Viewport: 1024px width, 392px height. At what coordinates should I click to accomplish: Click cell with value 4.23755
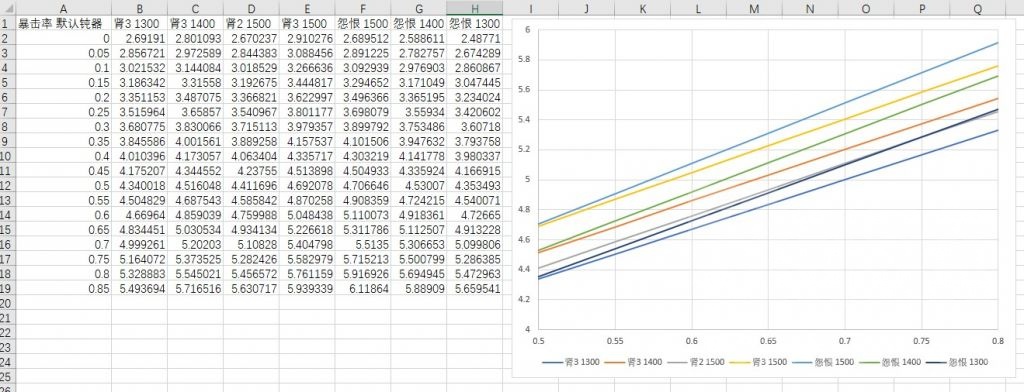251,171
